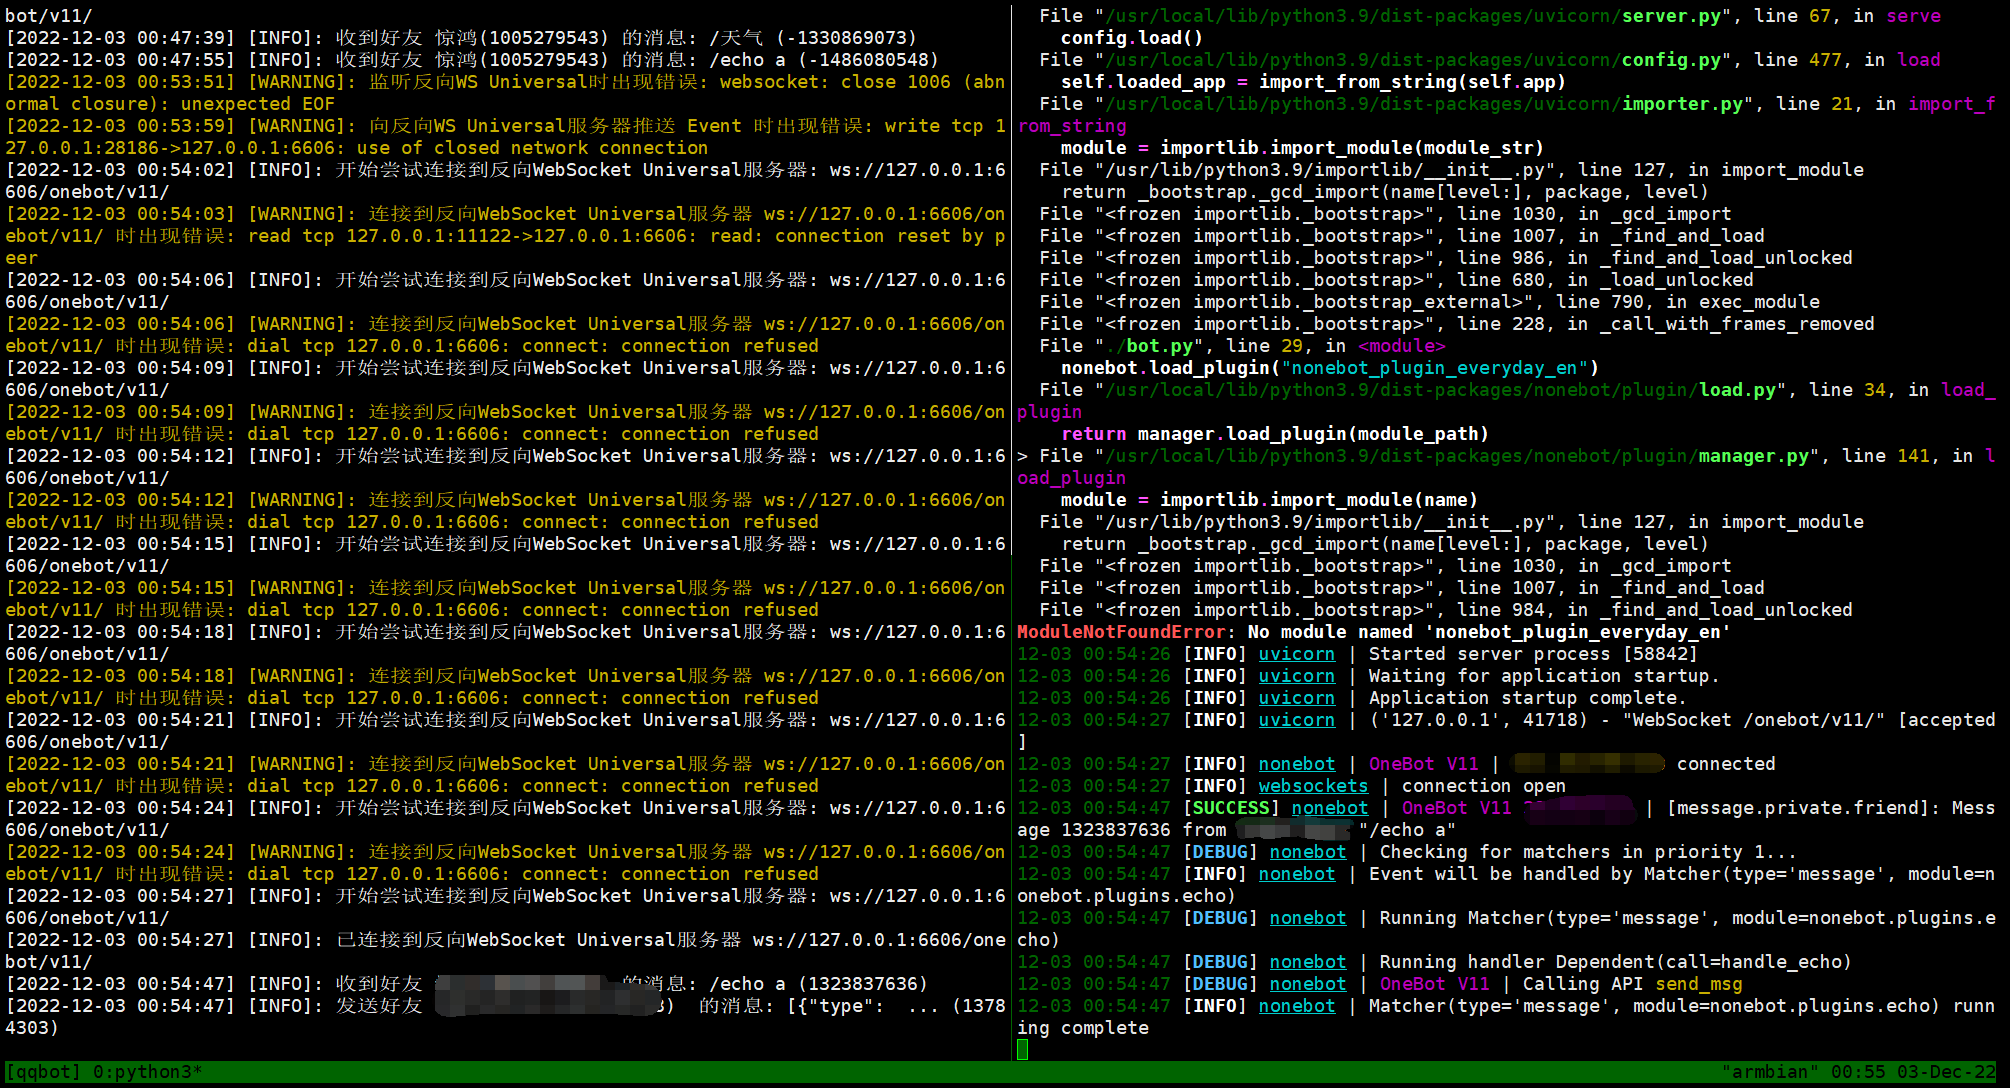Select the tmux window tab 0:python3*
This screenshot has height=1088, width=2010.
point(148,1072)
